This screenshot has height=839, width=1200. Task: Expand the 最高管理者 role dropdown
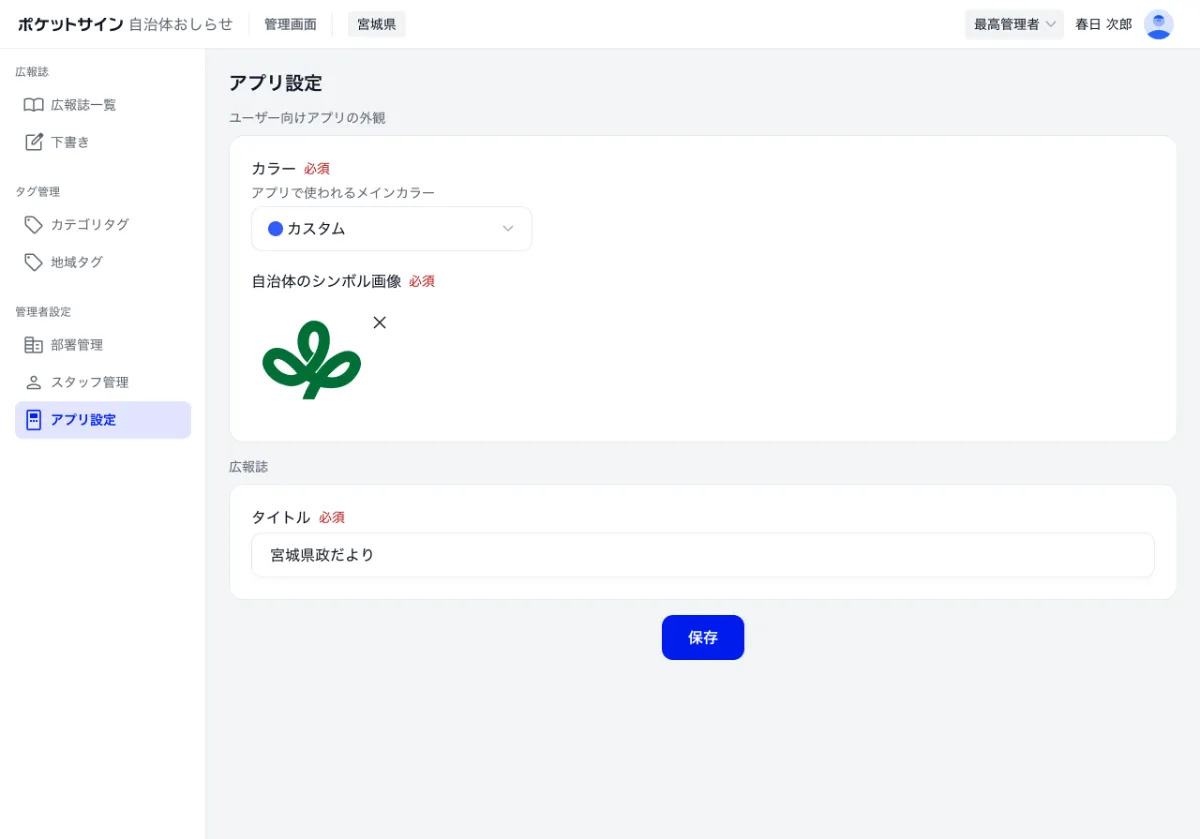pyautogui.click(x=1014, y=23)
